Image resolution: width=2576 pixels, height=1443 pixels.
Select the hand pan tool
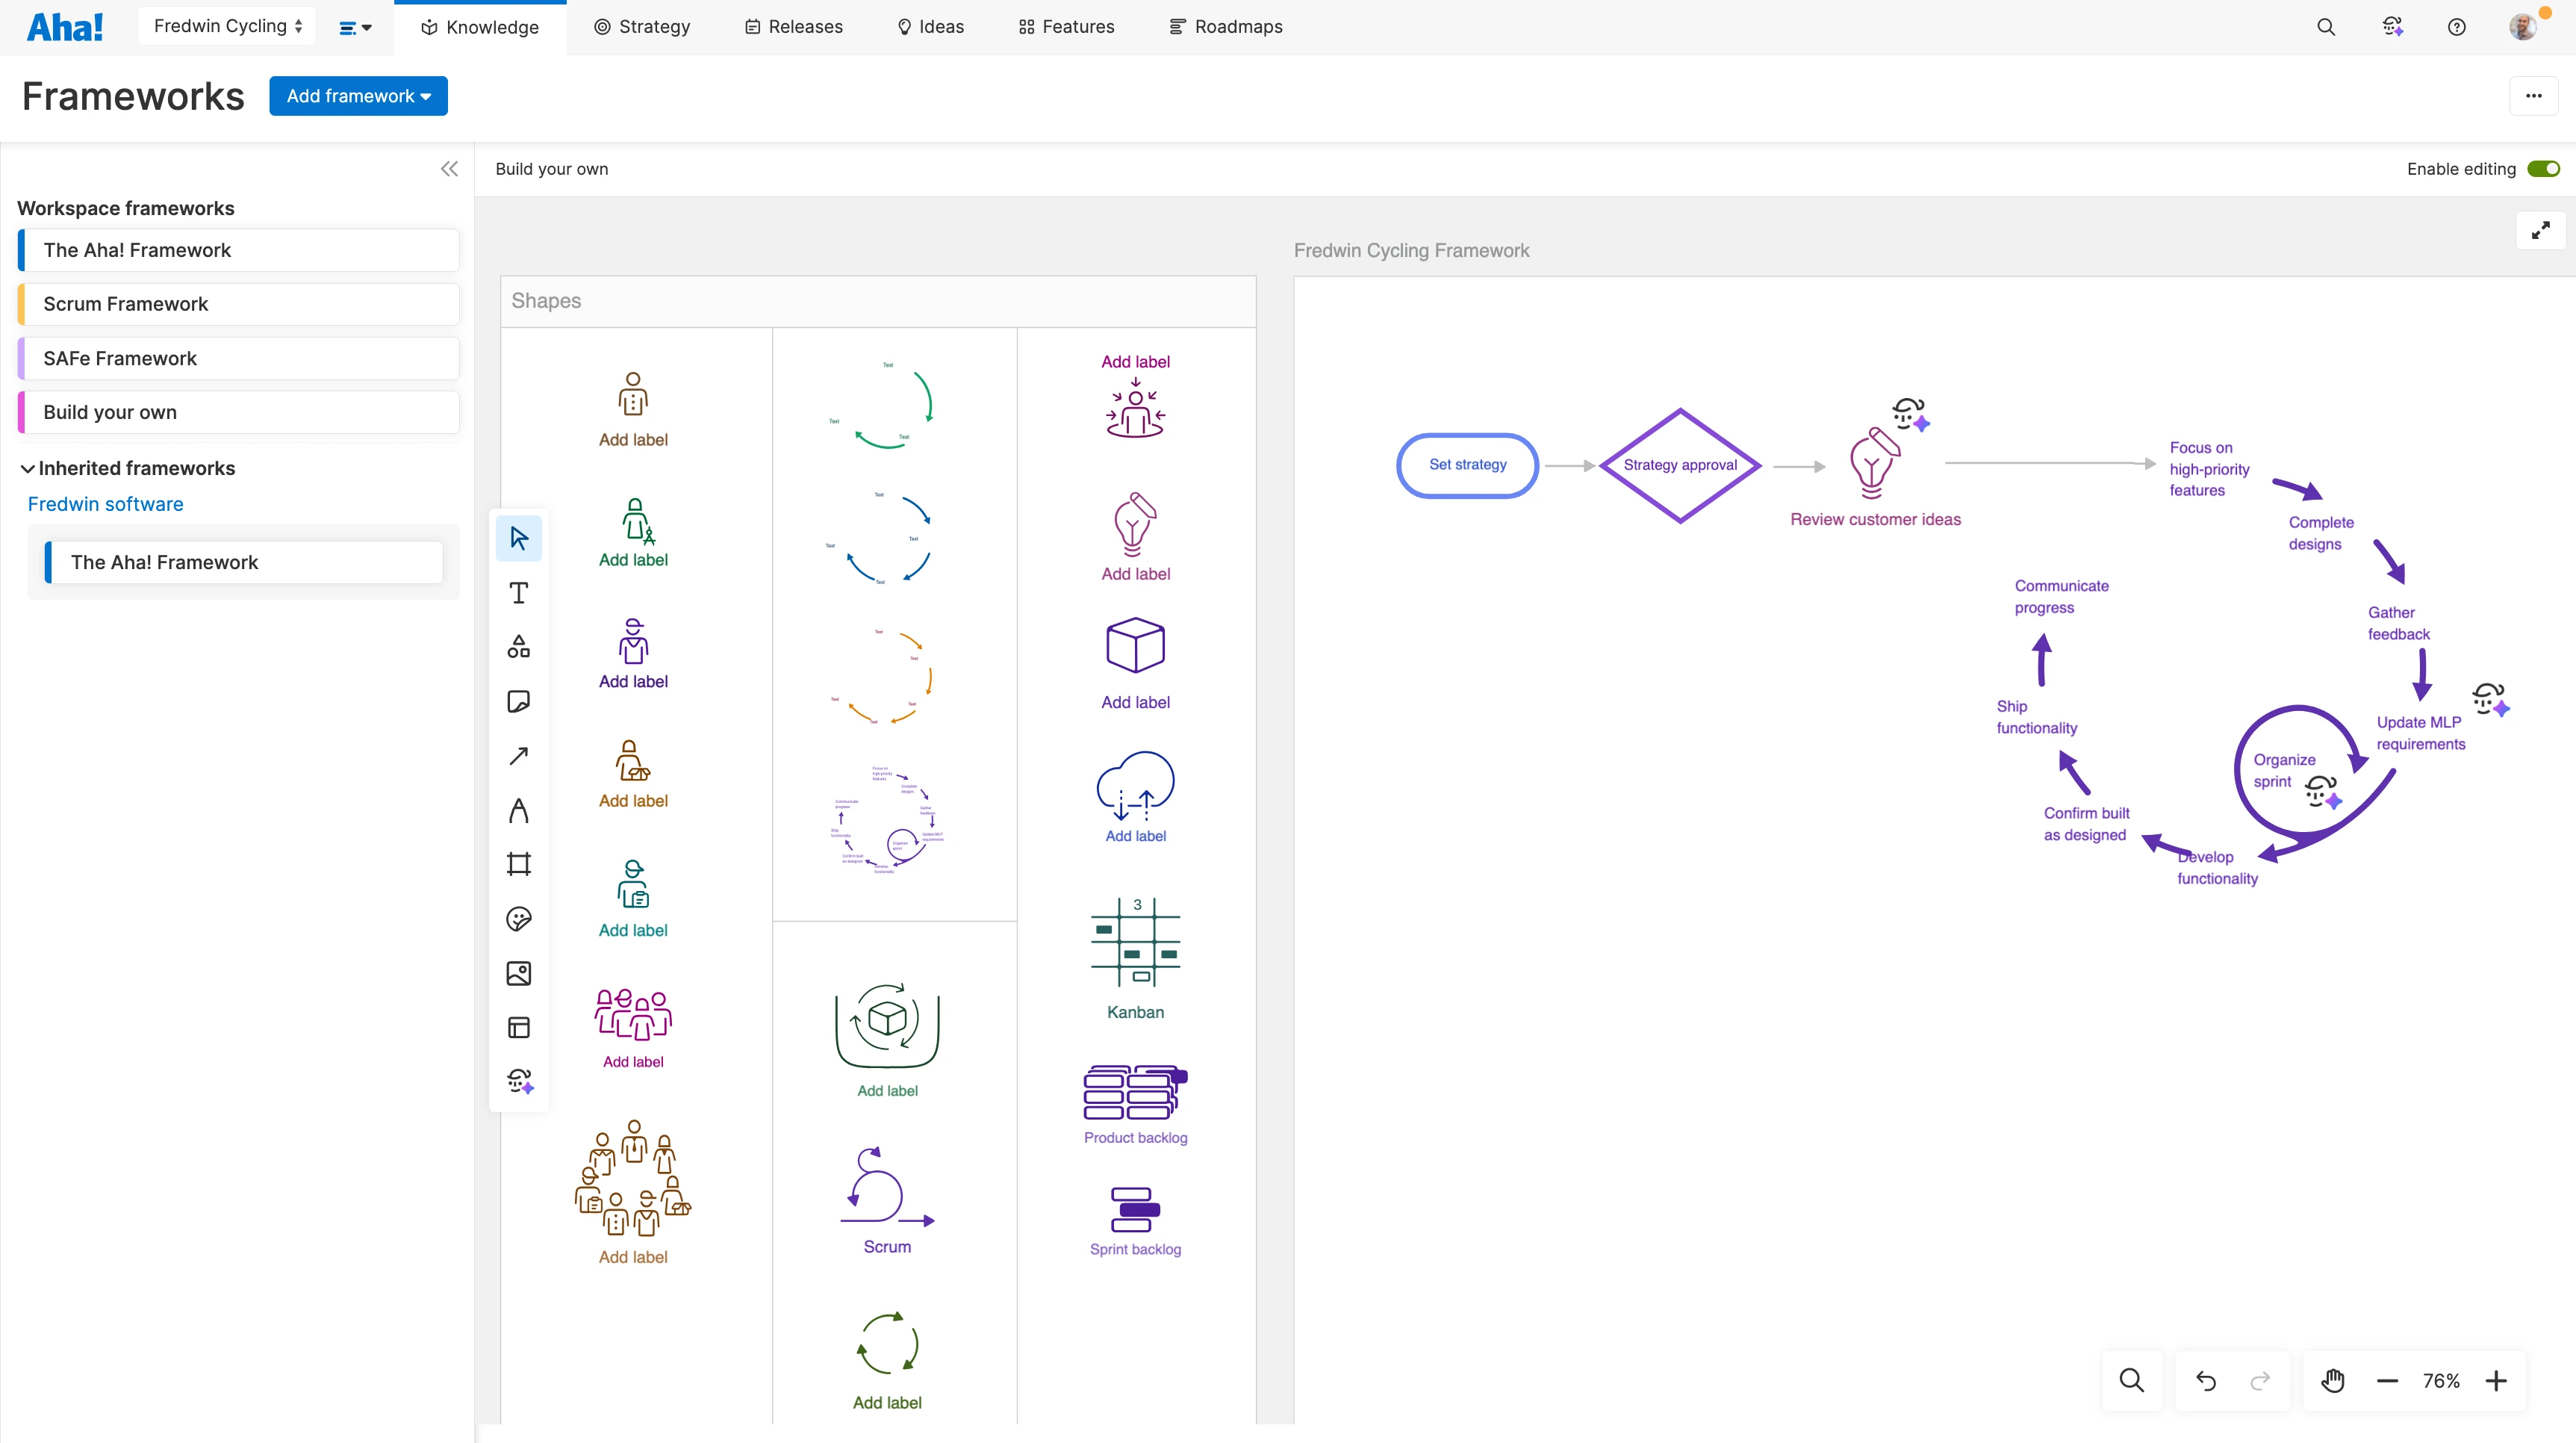coord(2333,1381)
